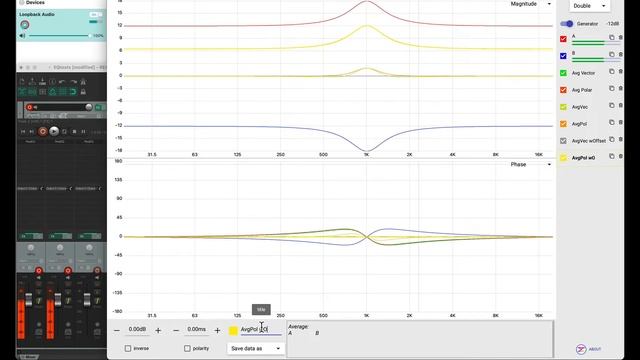Image resolution: width=640 pixels, height=360 pixels.
Task: Click the copy icon for Avg Vector
Action: pyautogui.click(x=611, y=71)
